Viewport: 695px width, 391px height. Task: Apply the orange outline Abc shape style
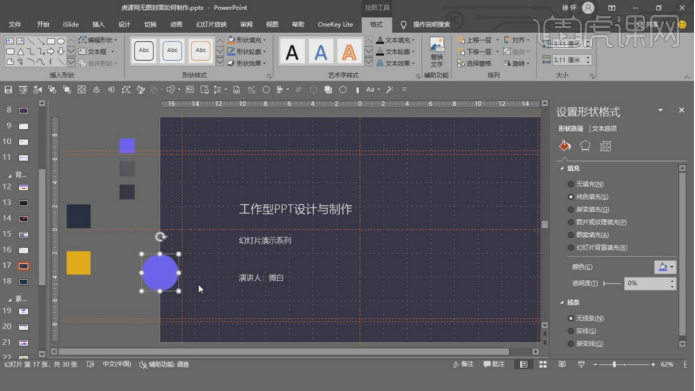200,51
